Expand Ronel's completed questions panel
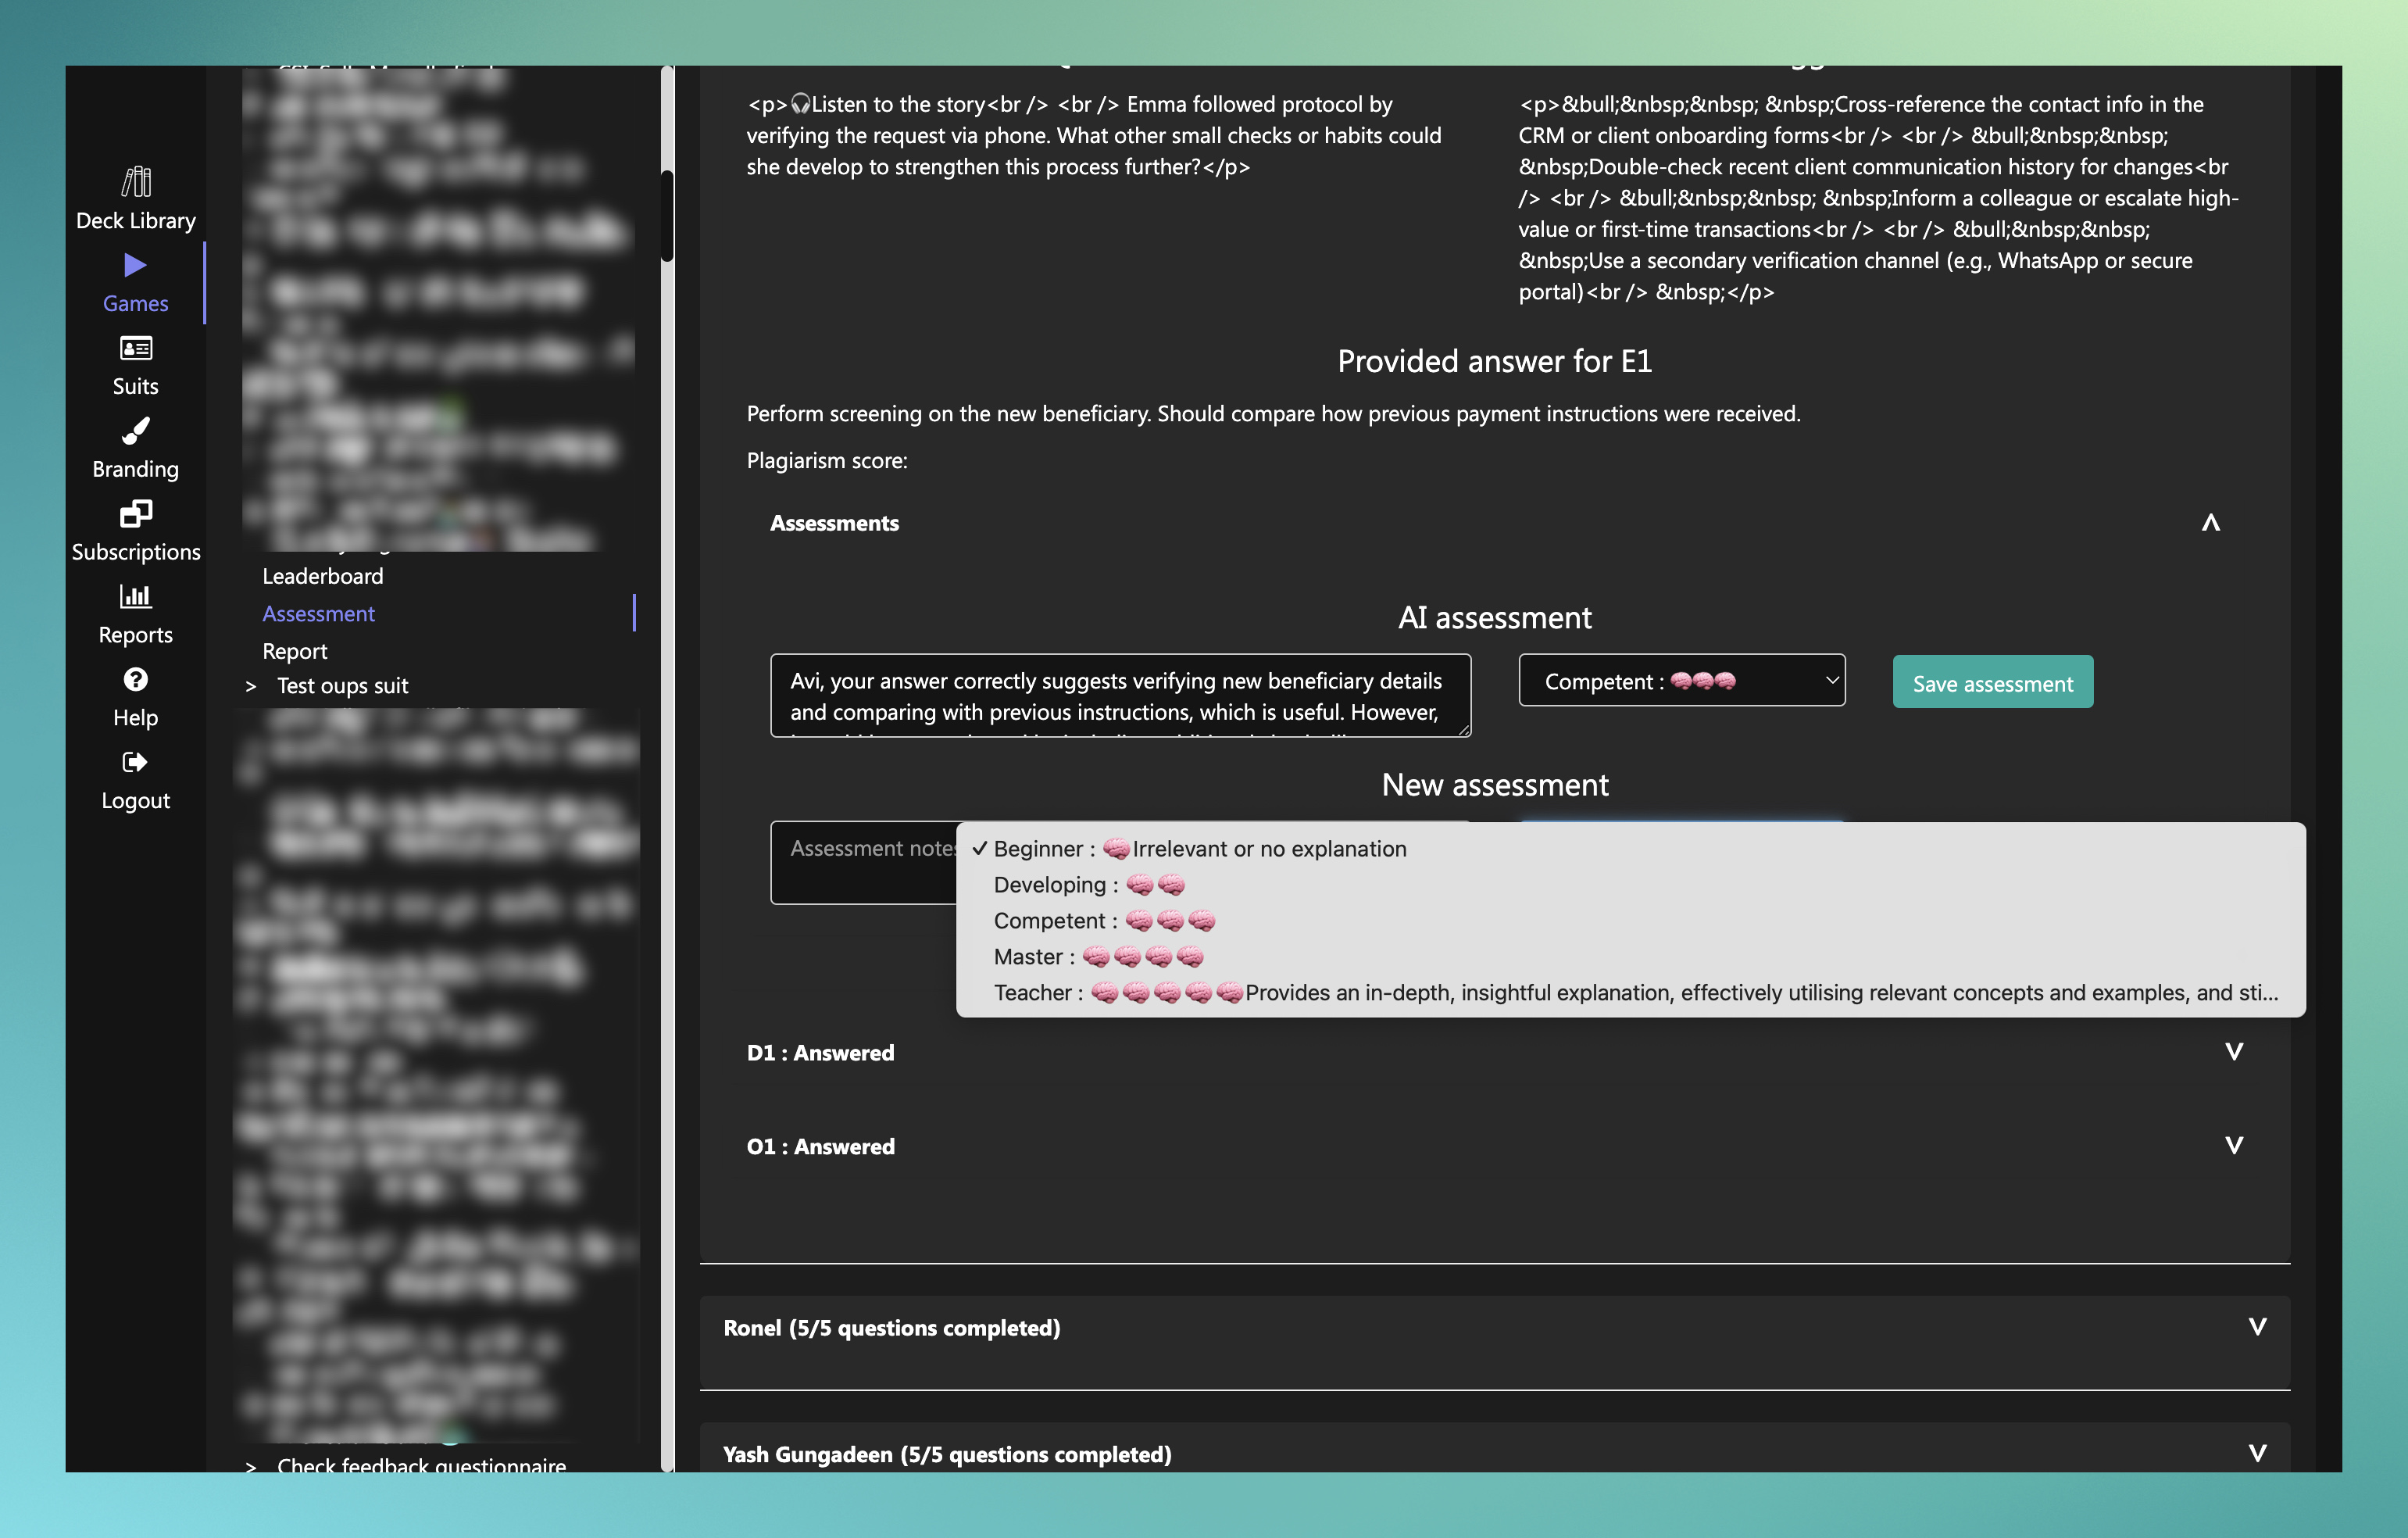Screen dimensions: 2408x1538 tap(1495, 1328)
